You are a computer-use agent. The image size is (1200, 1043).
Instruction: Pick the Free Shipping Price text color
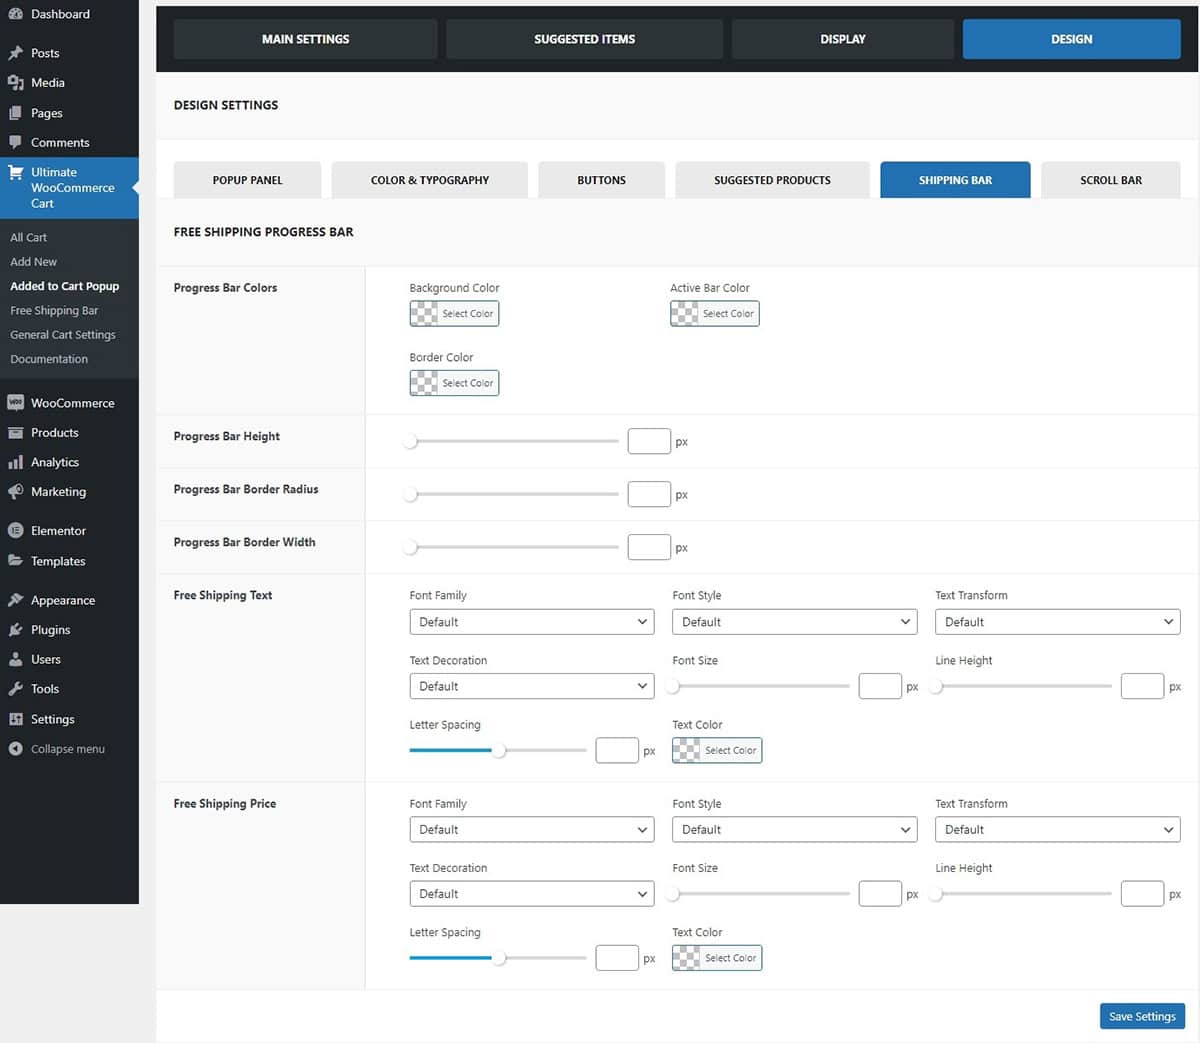pyautogui.click(x=717, y=958)
